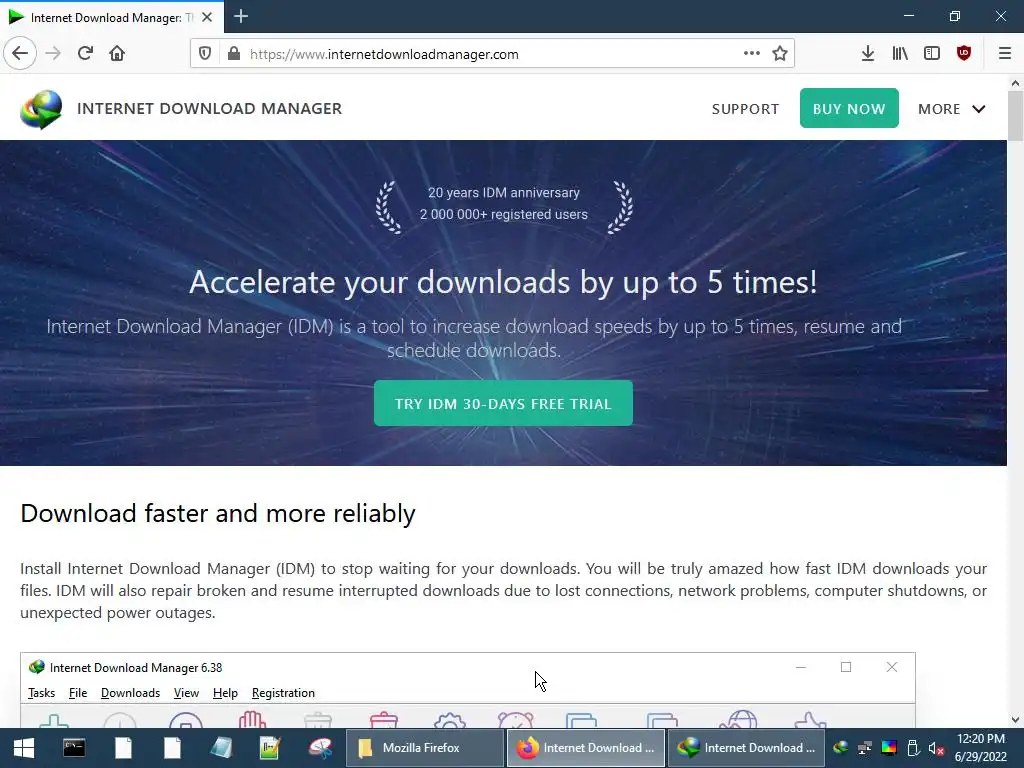Click the BUY NOW button
Image resolution: width=1024 pixels, height=768 pixels.
click(849, 108)
